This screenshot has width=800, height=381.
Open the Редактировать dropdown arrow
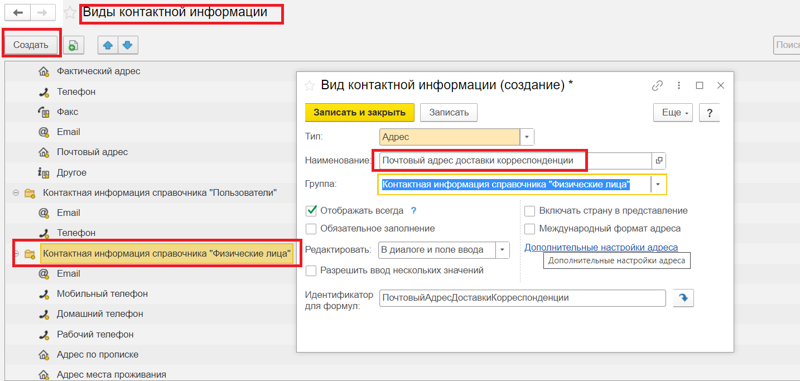503,250
